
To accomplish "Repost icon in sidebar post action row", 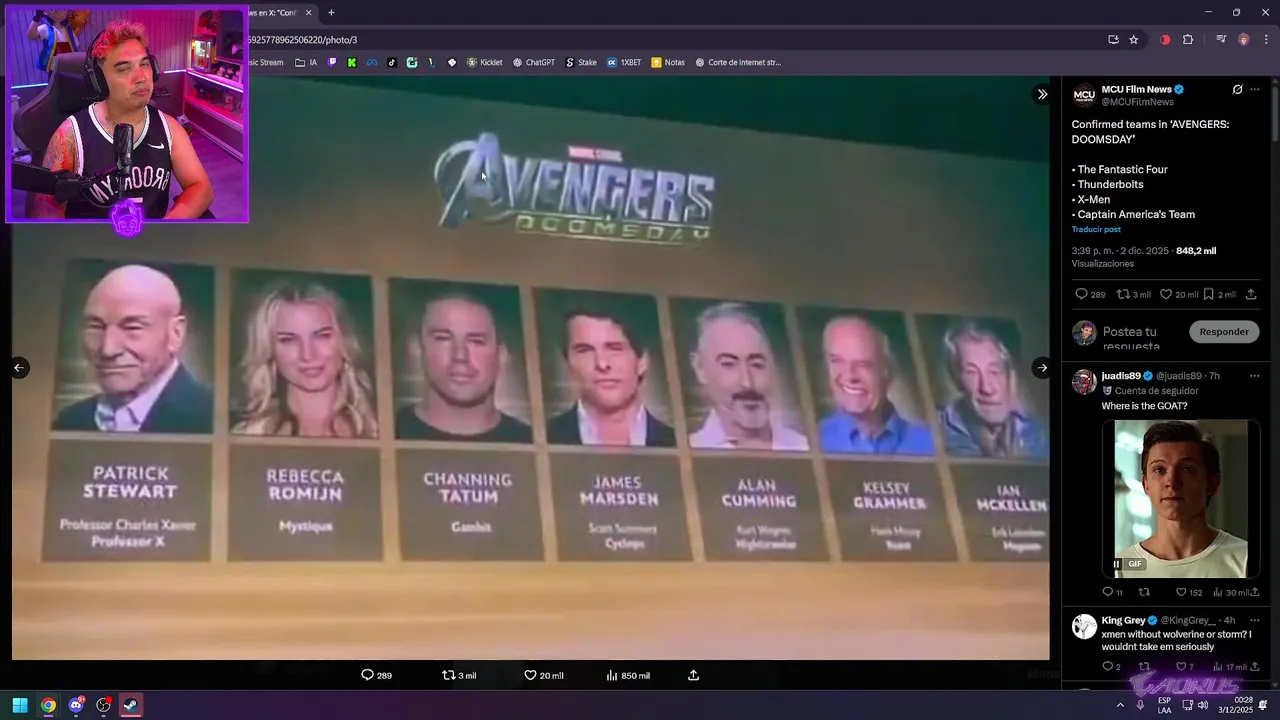I will (x=1122, y=294).
